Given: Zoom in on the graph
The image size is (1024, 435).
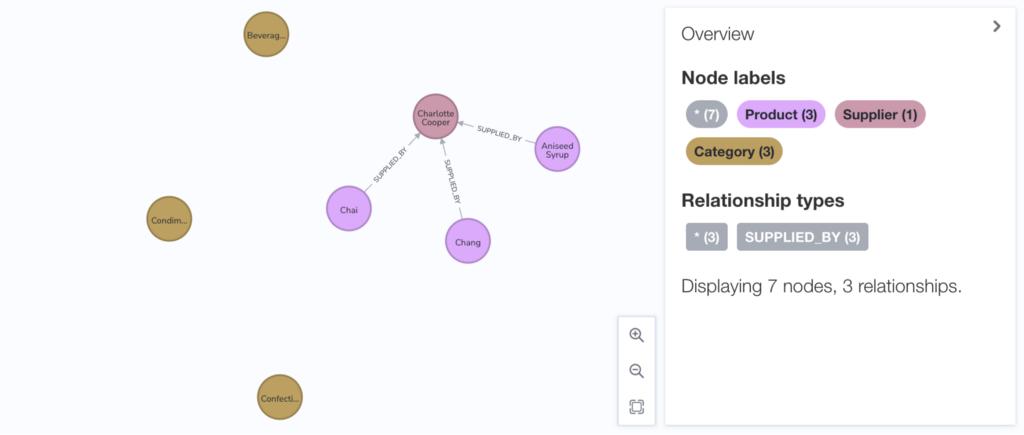Looking at the screenshot, I should (x=636, y=335).
